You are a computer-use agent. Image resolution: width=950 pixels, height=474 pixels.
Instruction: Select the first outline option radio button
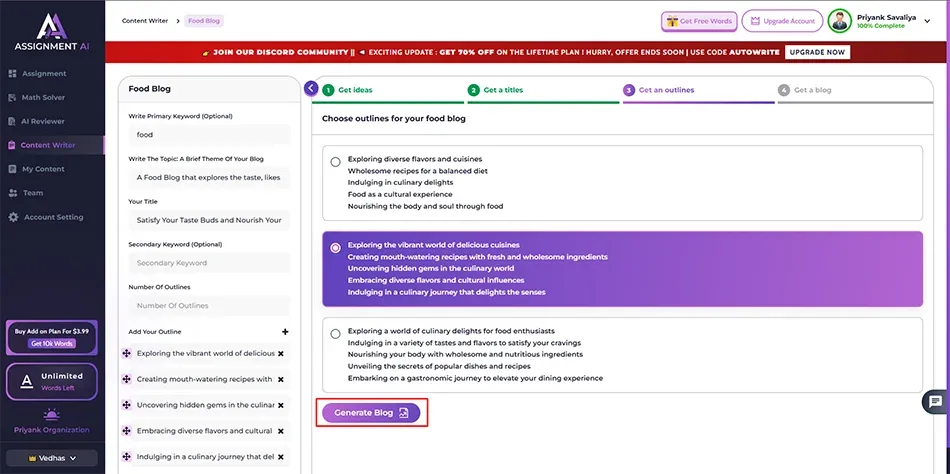335,162
